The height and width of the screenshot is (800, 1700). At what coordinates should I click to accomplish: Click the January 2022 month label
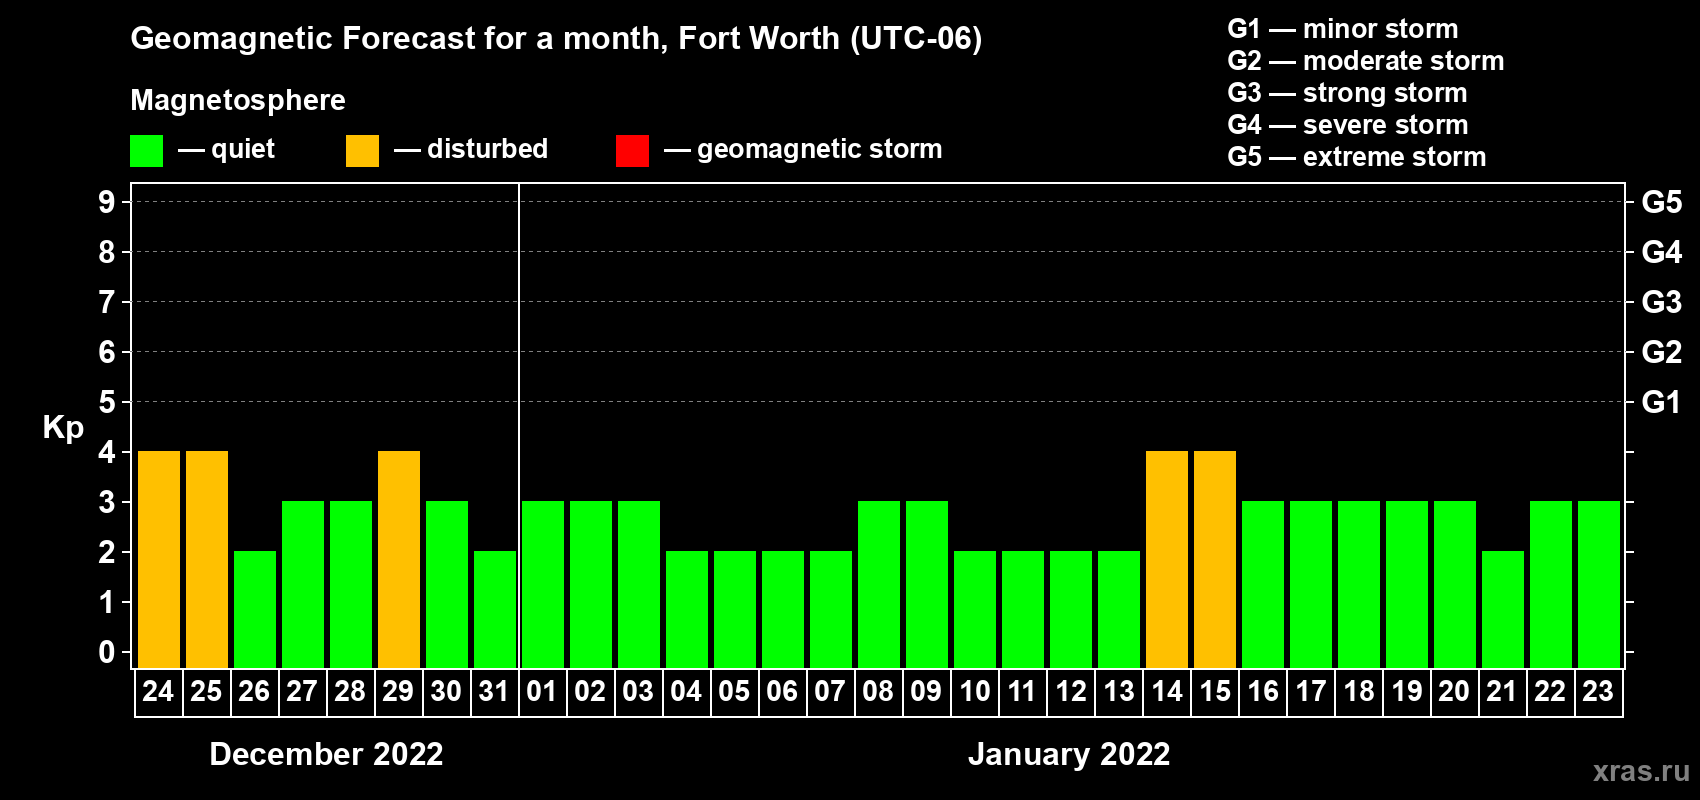click(1068, 754)
